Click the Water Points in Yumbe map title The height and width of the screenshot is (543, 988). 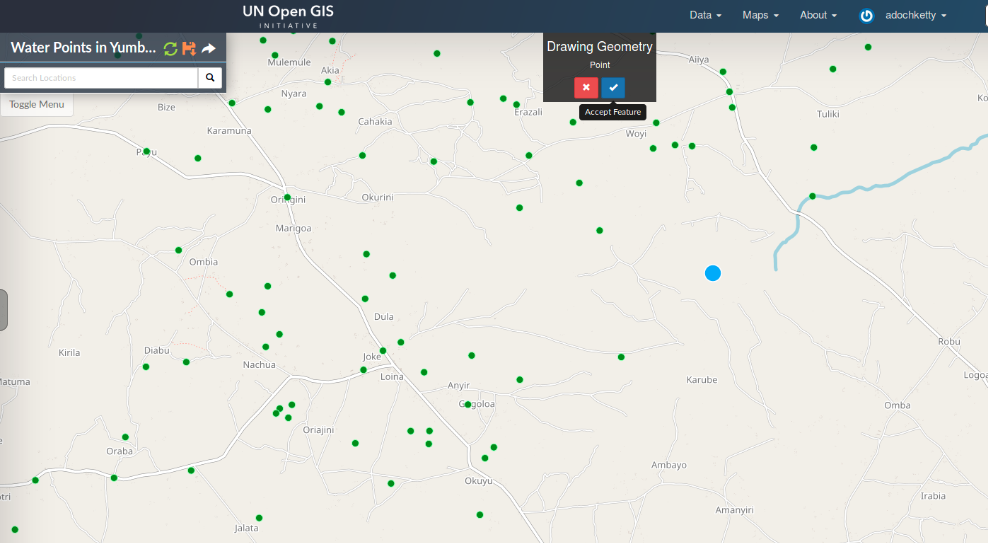pyautogui.click(x=83, y=48)
